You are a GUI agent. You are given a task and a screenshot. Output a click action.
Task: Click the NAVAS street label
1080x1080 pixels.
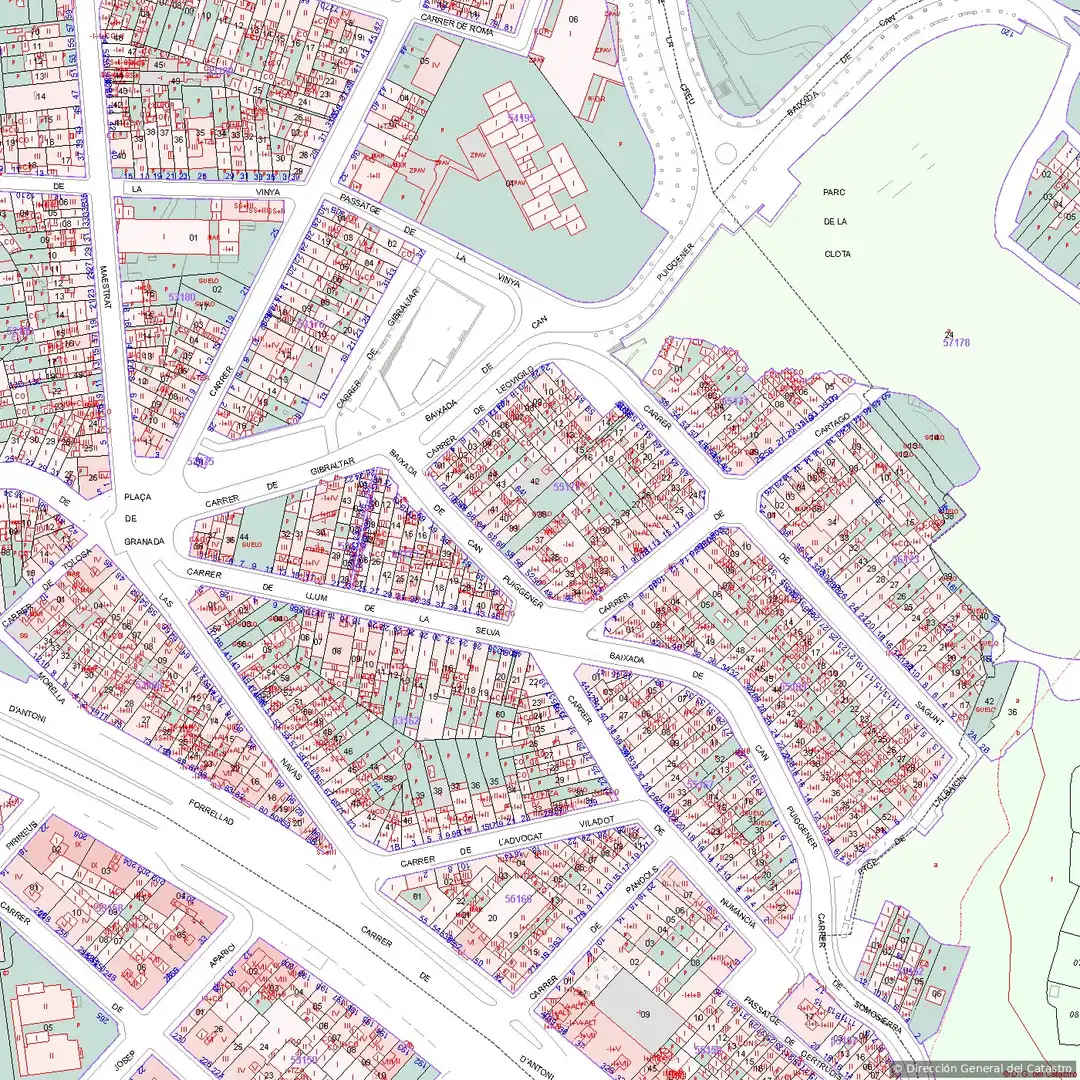(291, 768)
